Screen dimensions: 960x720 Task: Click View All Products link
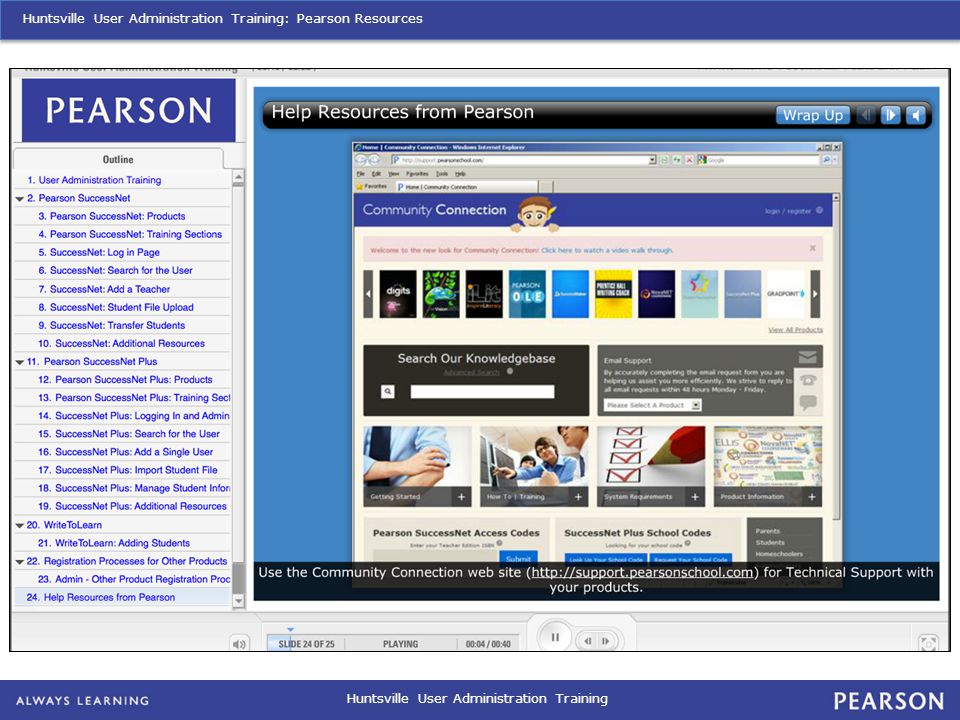coord(795,329)
